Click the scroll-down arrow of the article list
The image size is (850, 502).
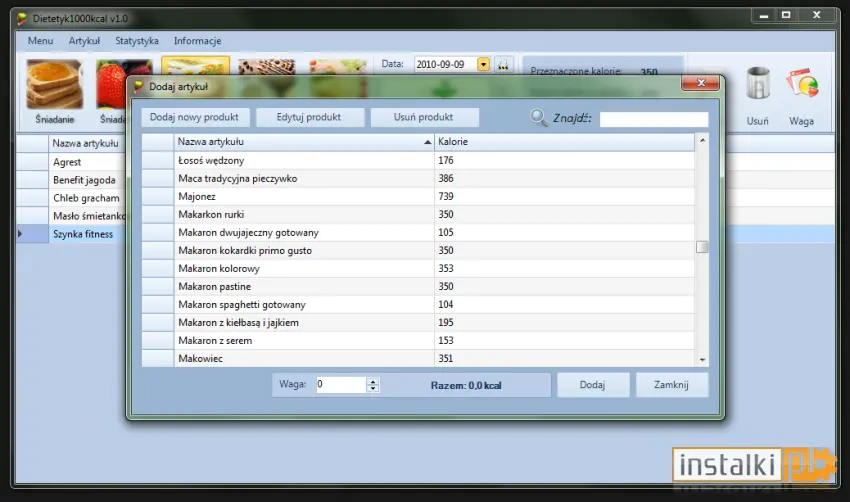pos(703,359)
